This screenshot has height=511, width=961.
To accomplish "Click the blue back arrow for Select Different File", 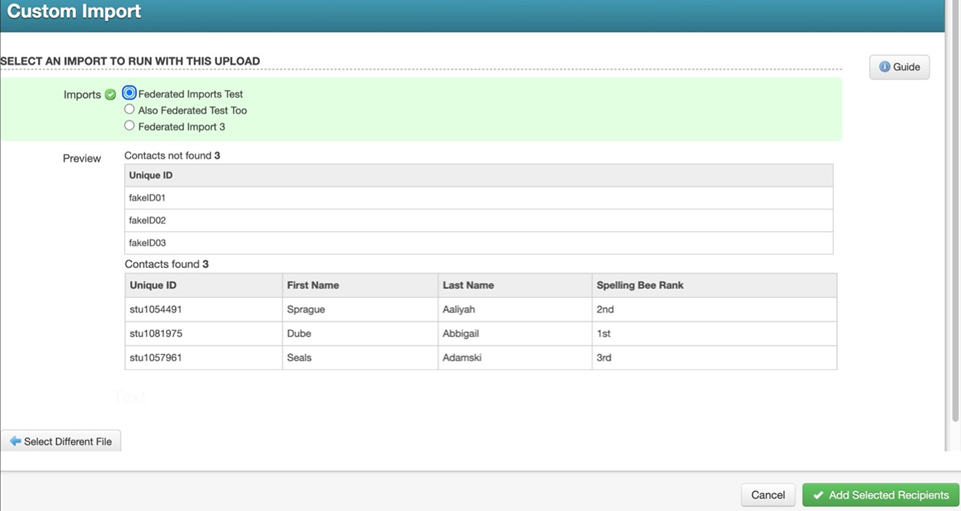I will (x=15, y=441).
